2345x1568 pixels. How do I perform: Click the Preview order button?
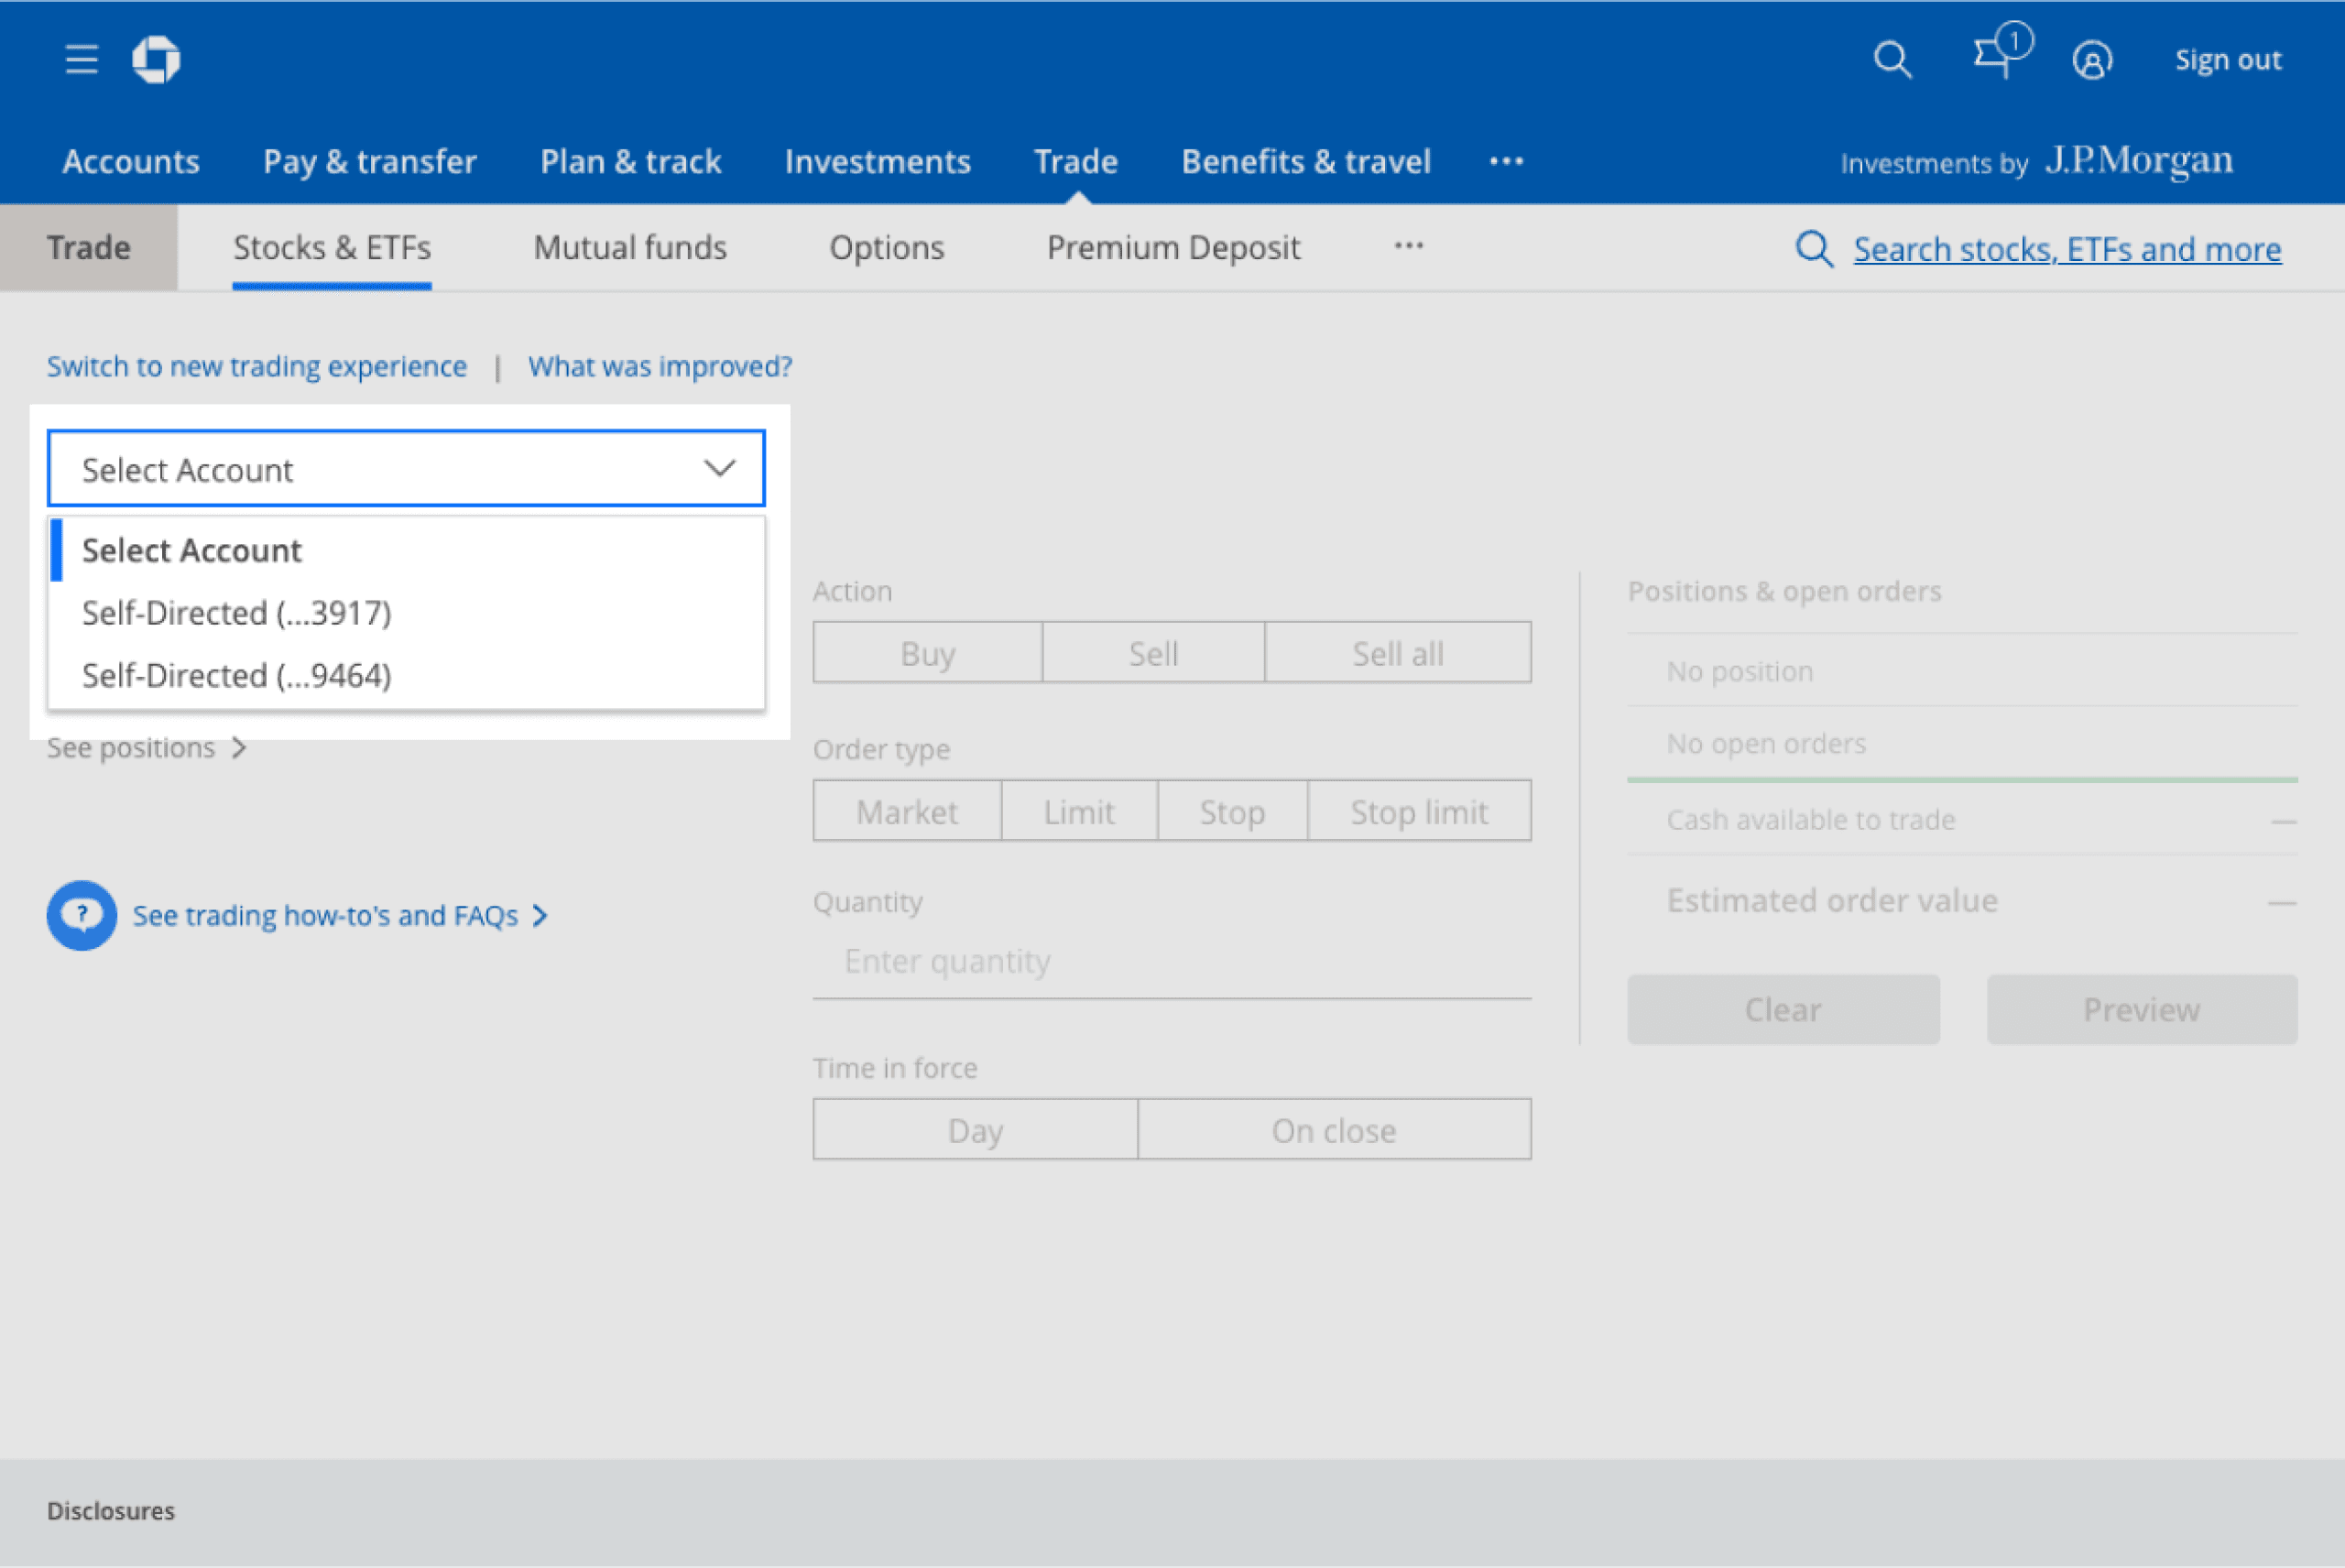tap(2142, 1010)
